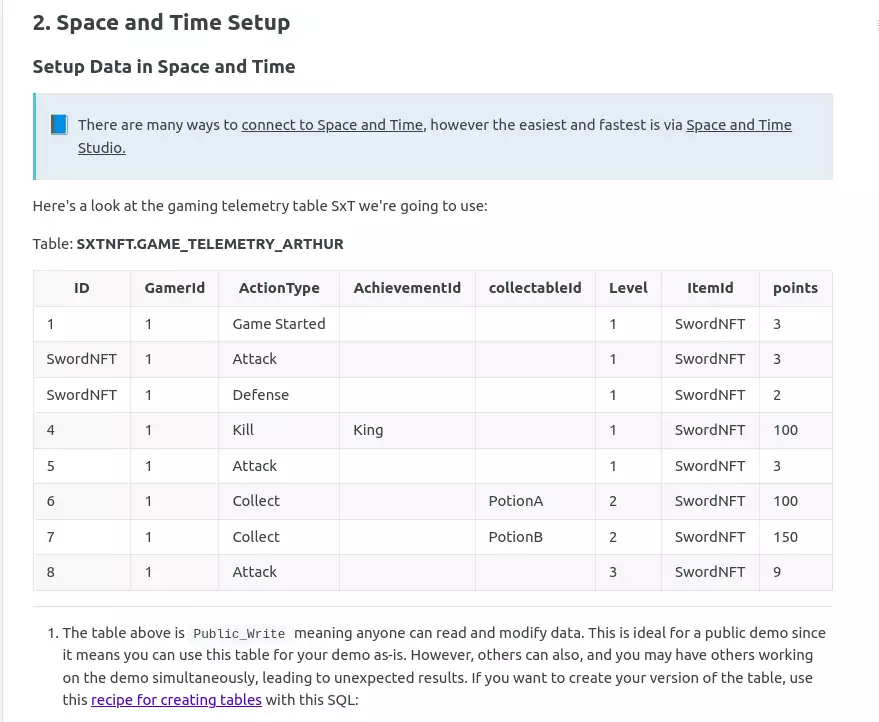The width and height of the screenshot is (879, 722).
Task: Open the "recipe for creating tables" link
Action: 176,700
